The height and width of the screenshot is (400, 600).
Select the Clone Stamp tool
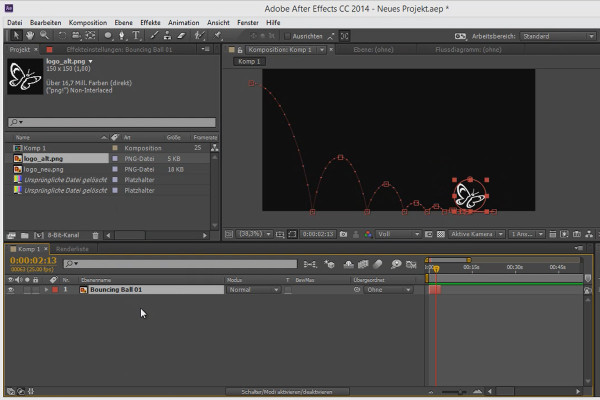point(167,36)
